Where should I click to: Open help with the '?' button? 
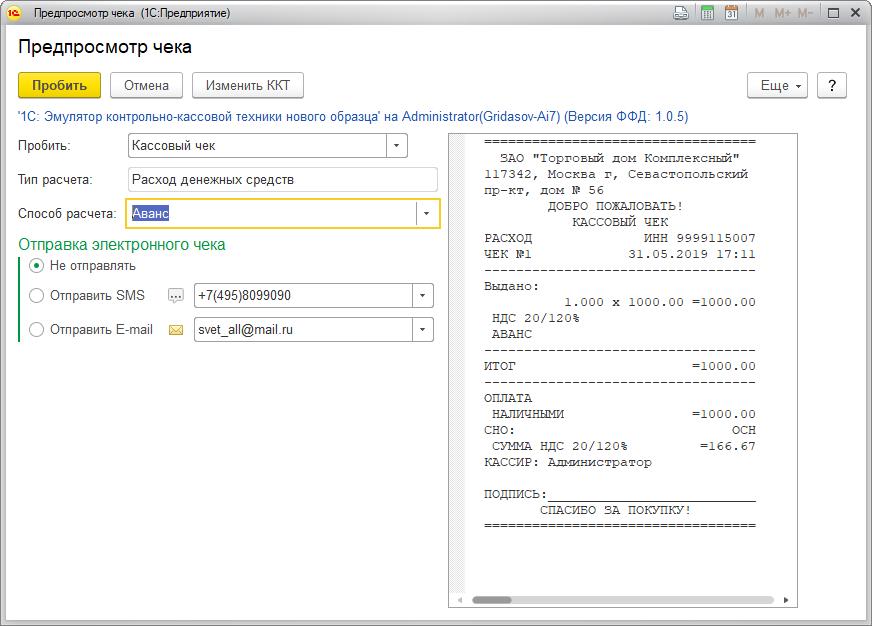832,86
